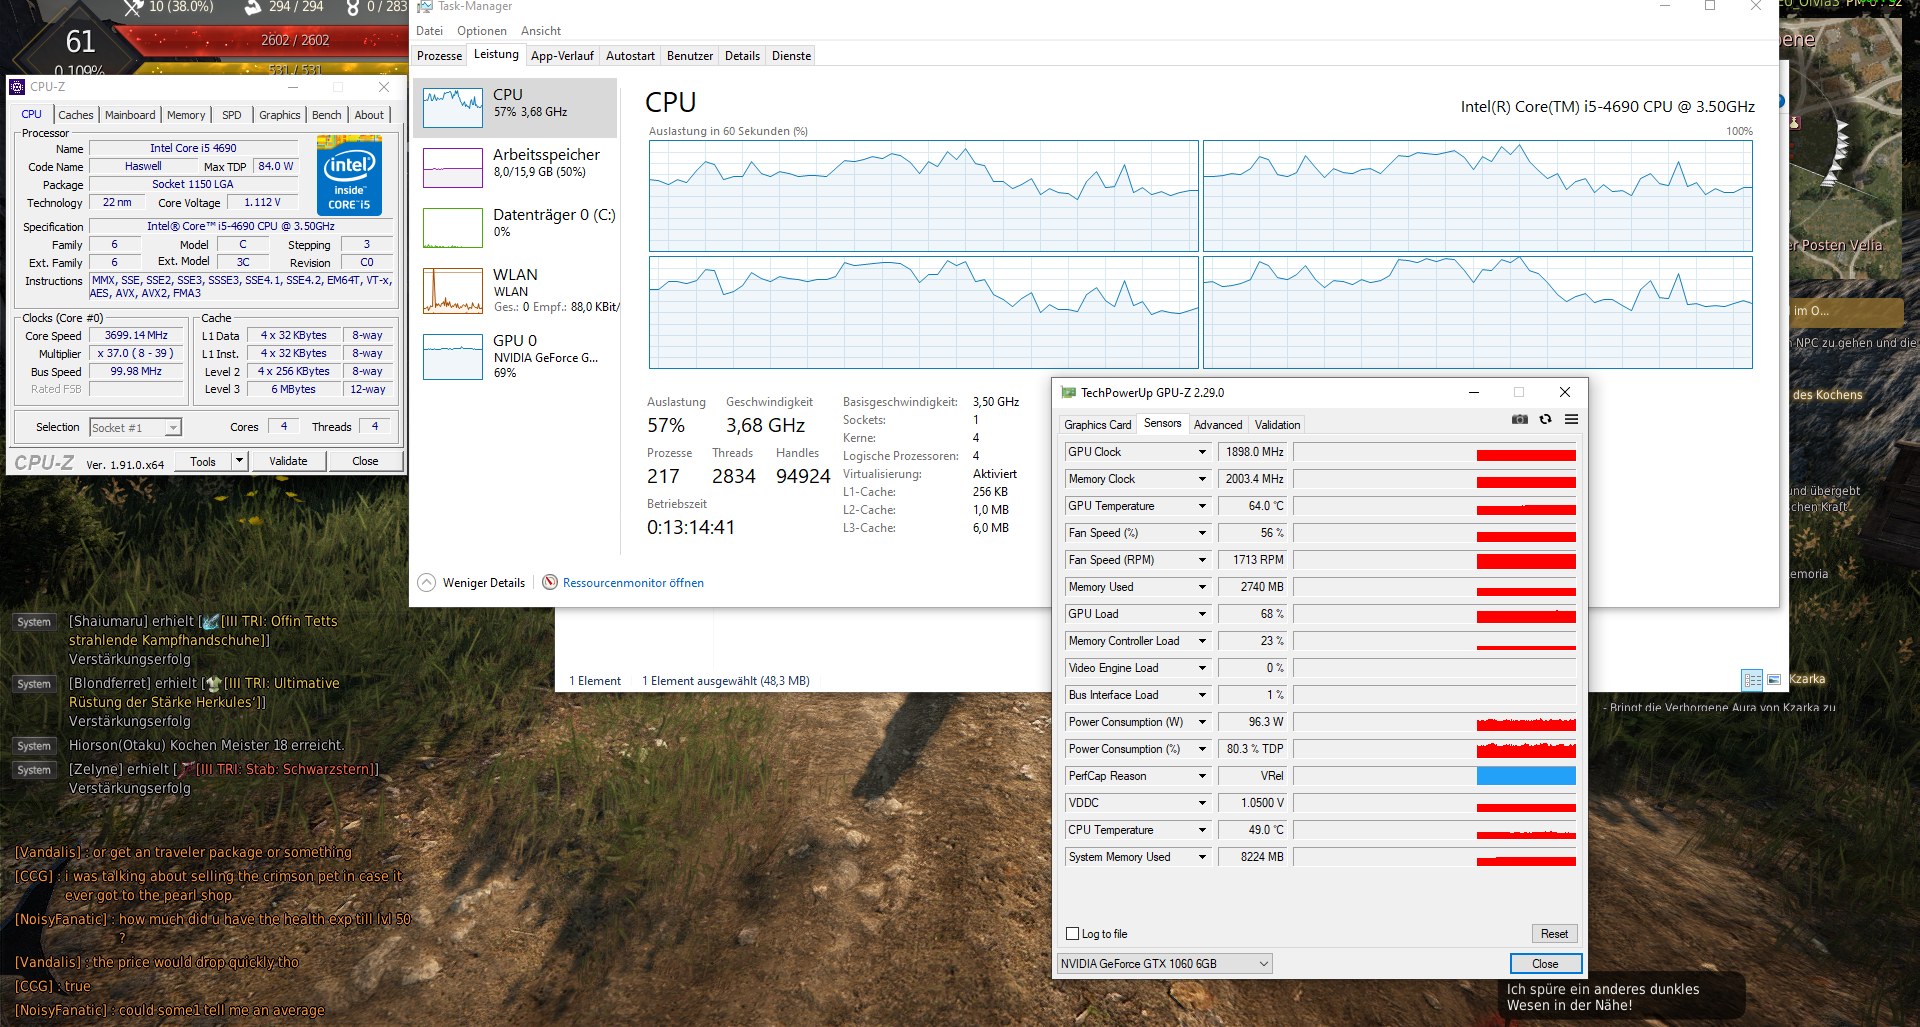Open the Graphics Card tab in GPU-Z
This screenshot has width=1920, height=1027.
tap(1098, 425)
